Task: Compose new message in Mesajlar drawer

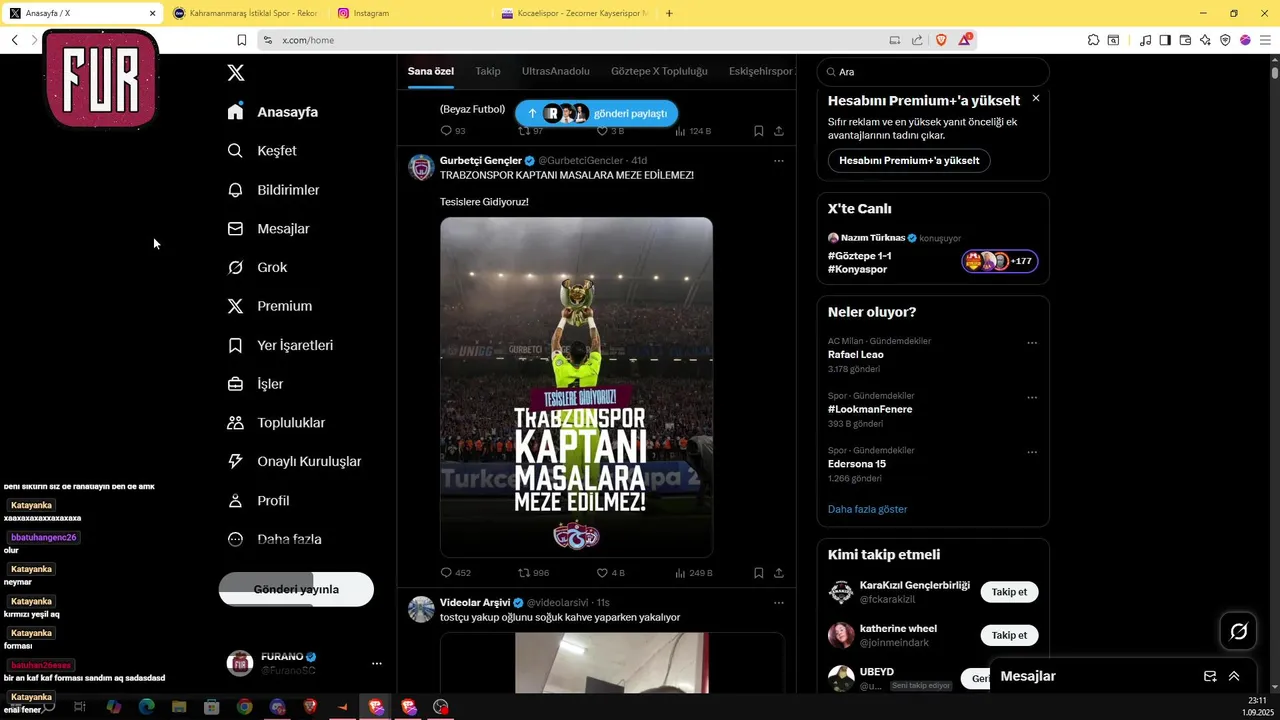Action: click(1210, 676)
